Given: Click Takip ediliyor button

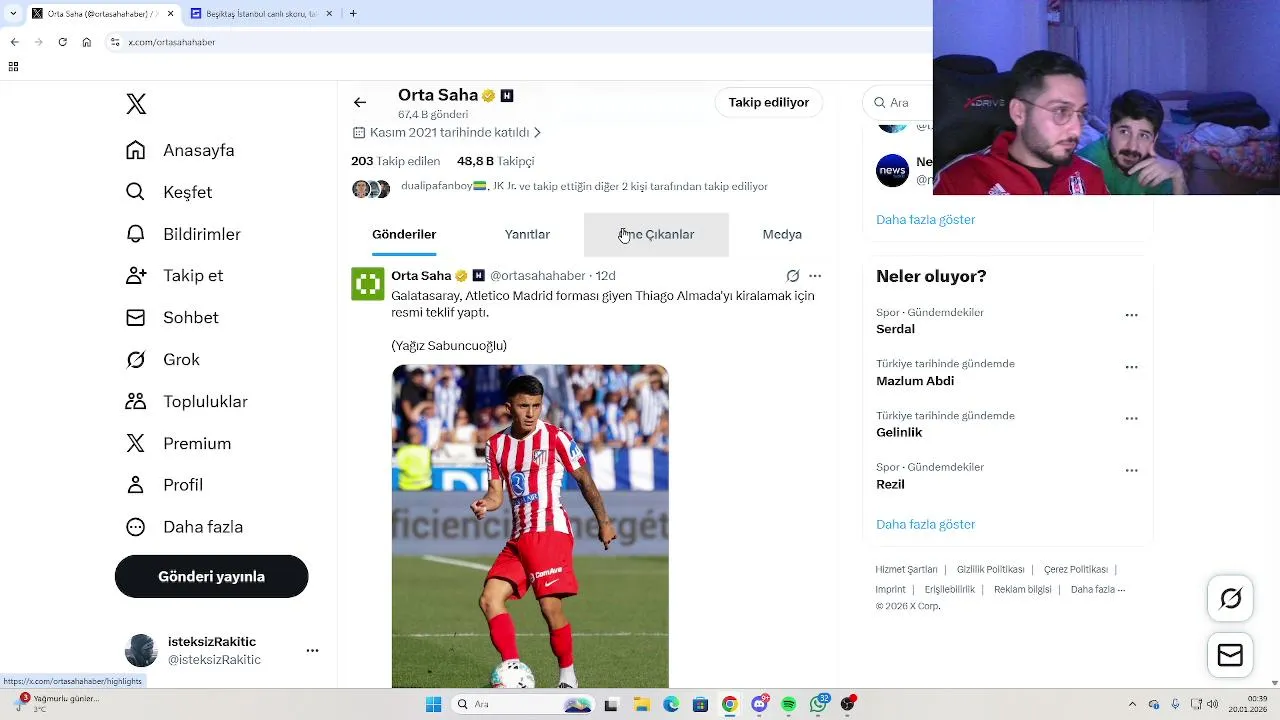Looking at the screenshot, I should click(x=769, y=102).
